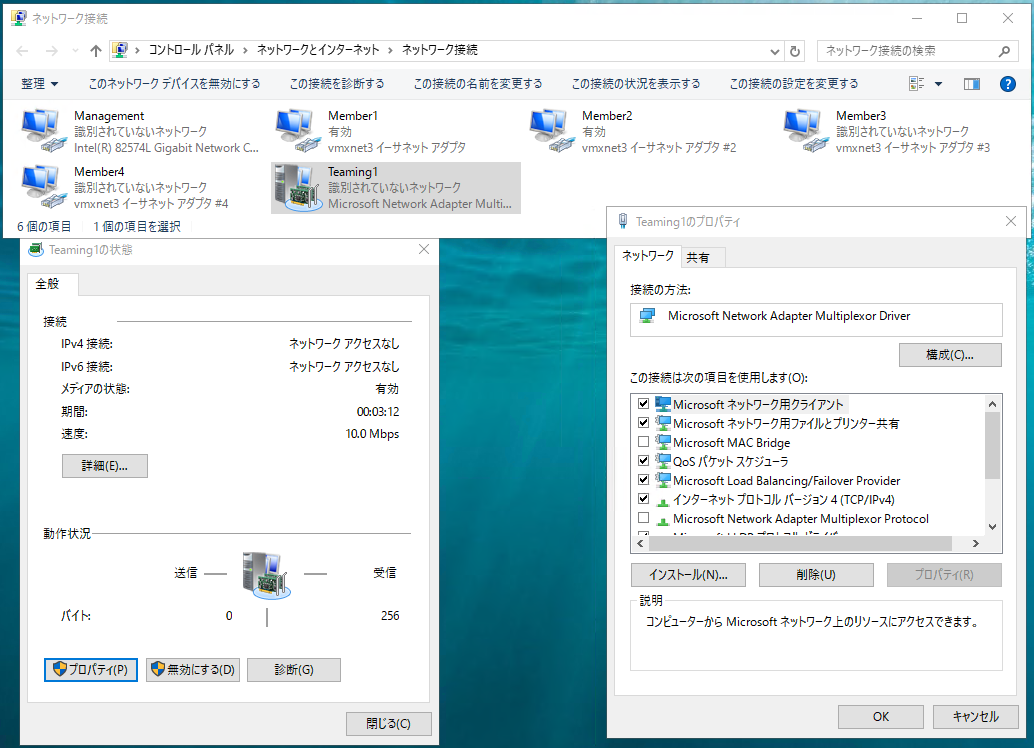The image size is (1034, 748).
Task: Click the scroll-up arrow in items list
Action: click(x=992, y=404)
